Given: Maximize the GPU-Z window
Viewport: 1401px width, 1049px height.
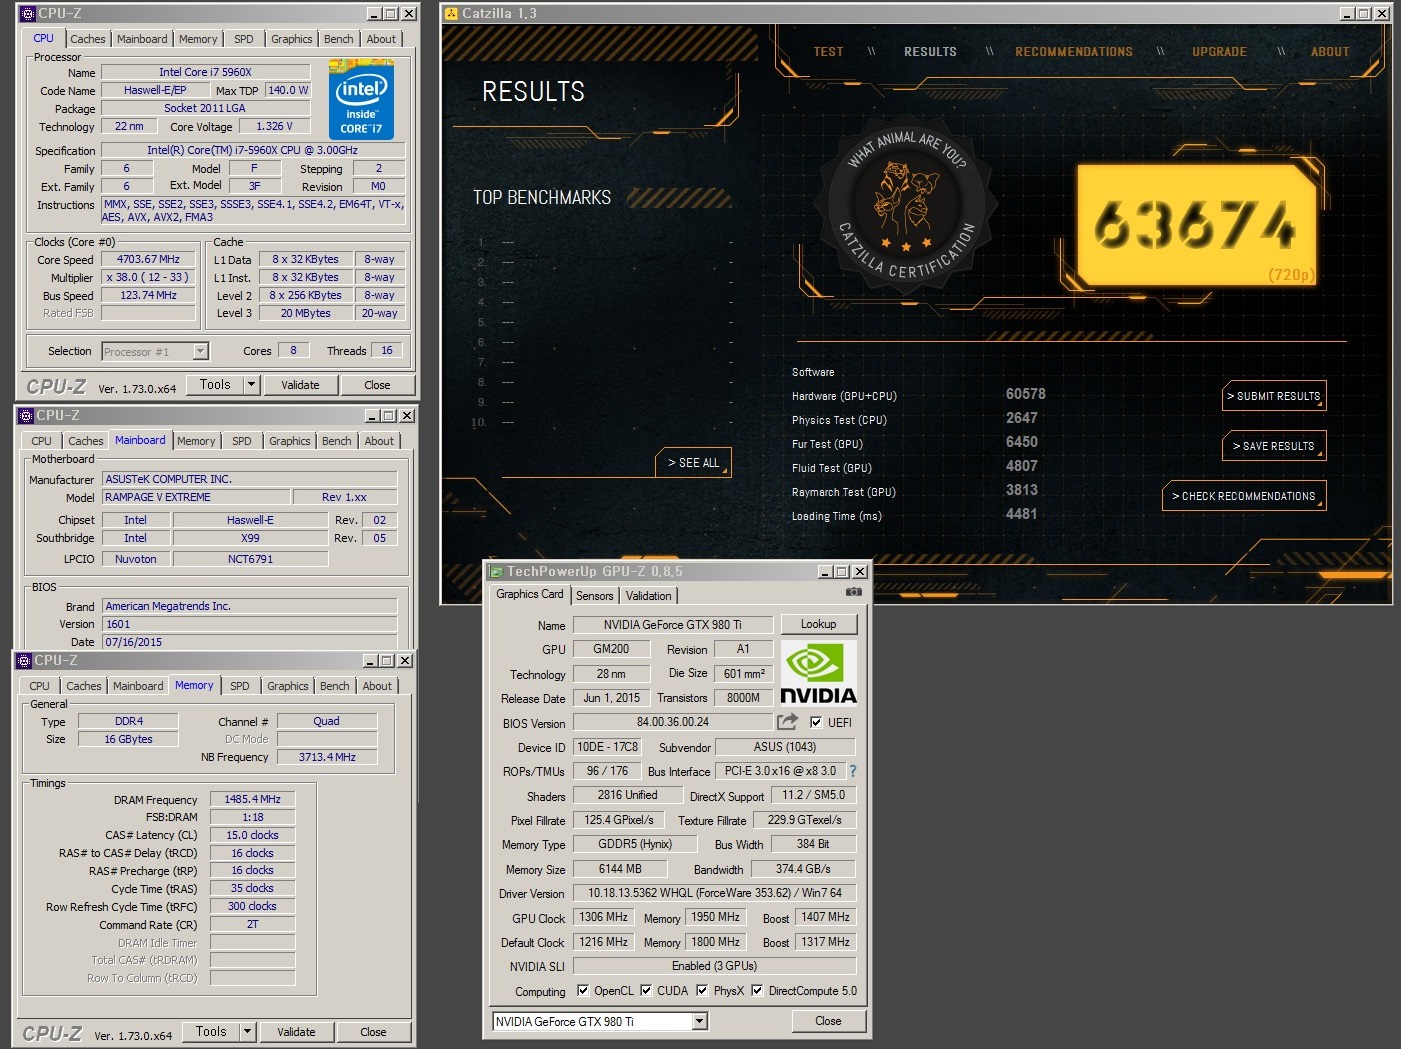Looking at the screenshot, I should click(x=842, y=571).
